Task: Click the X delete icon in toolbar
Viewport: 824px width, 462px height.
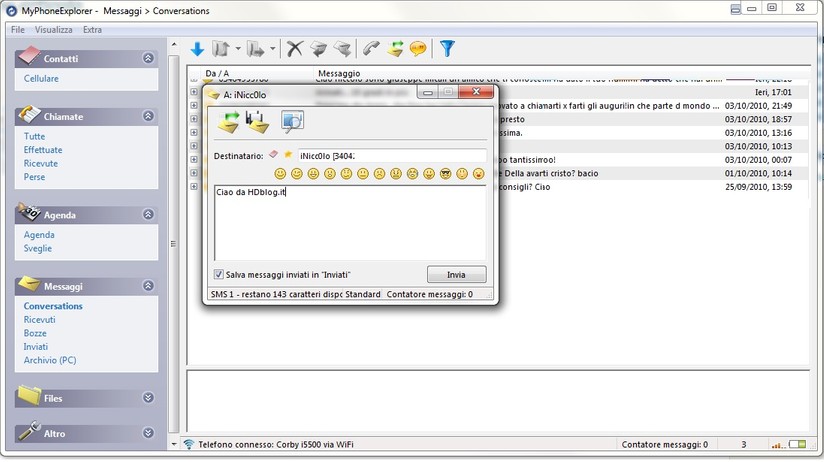Action: [x=294, y=48]
